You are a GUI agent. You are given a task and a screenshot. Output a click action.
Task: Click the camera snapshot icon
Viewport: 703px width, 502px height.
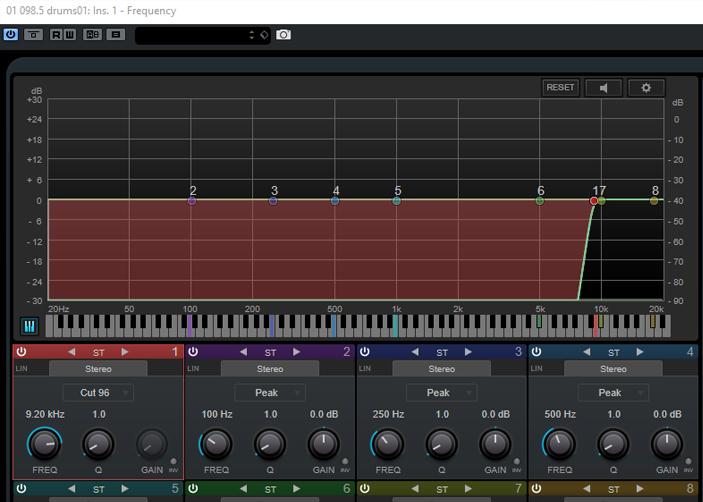283,34
